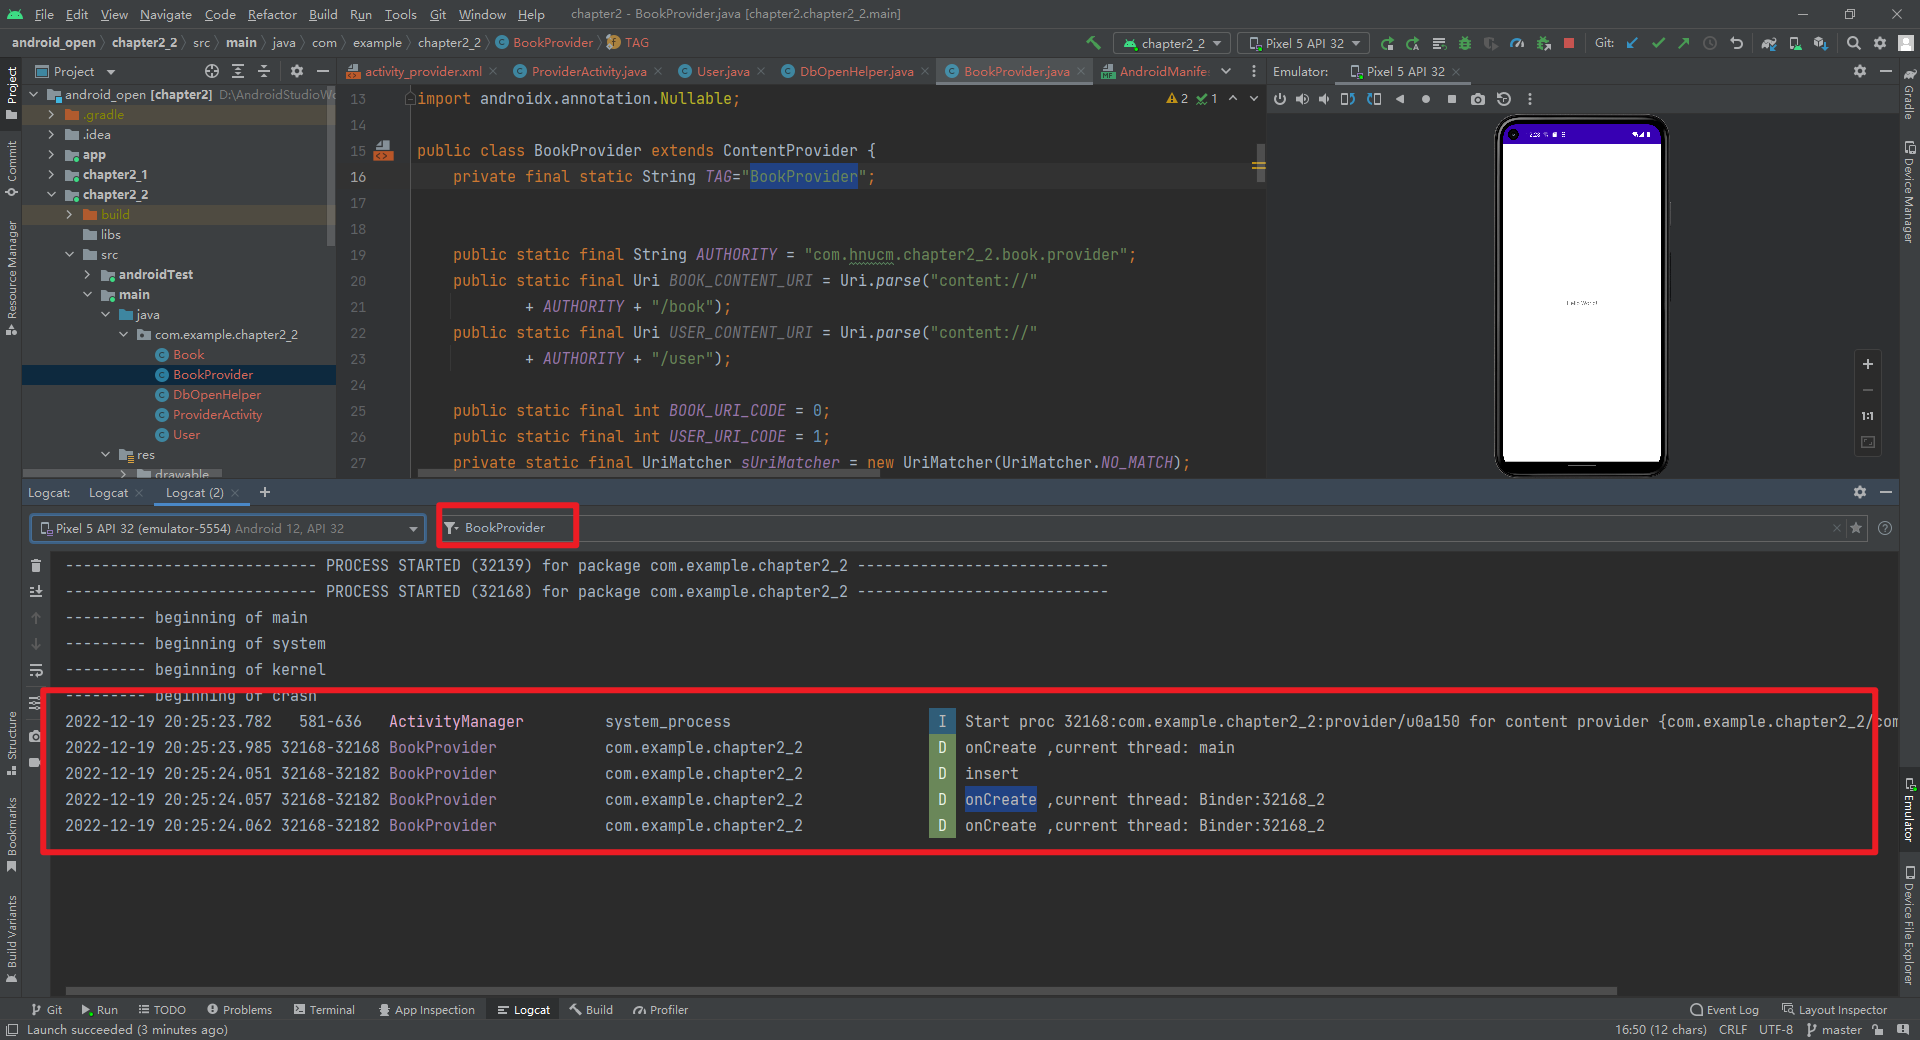Collapse the res folder
The width and height of the screenshot is (1920, 1040).
tap(105, 455)
